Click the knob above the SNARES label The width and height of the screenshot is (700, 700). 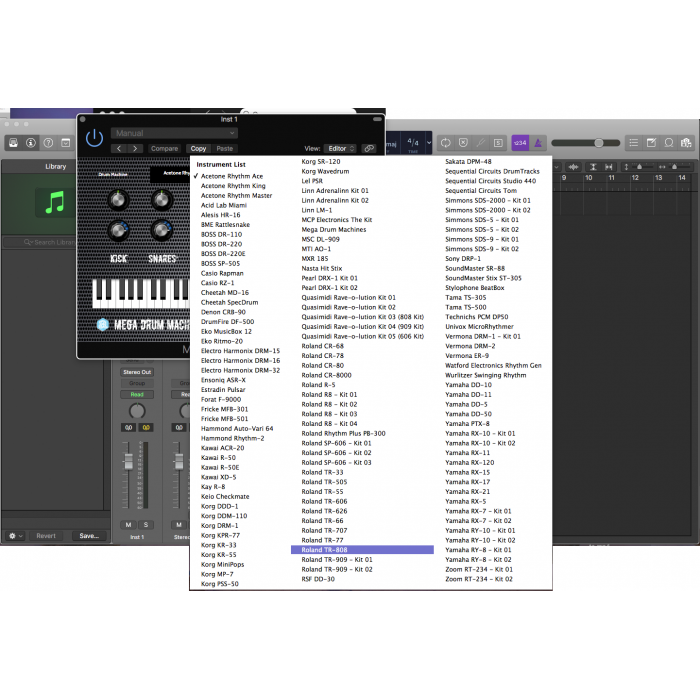coord(162,230)
